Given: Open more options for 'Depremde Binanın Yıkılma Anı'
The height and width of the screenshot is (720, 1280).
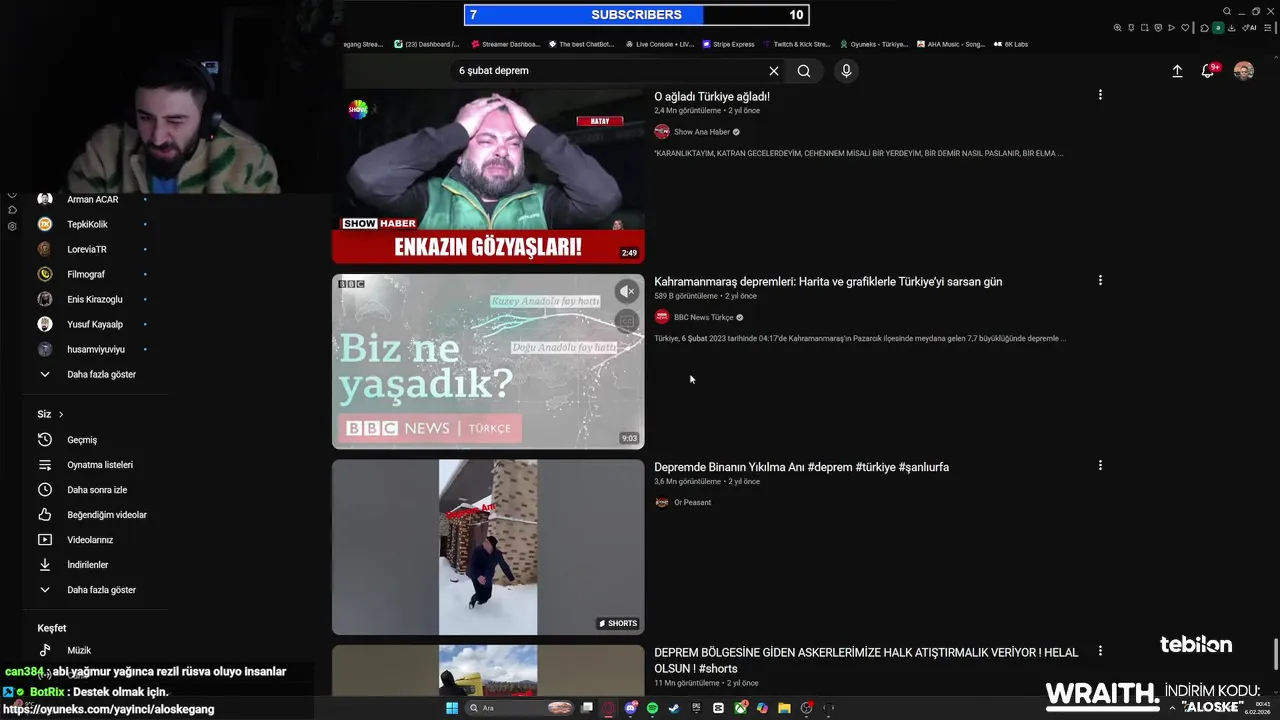Looking at the screenshot, I should pos(1100,465).
